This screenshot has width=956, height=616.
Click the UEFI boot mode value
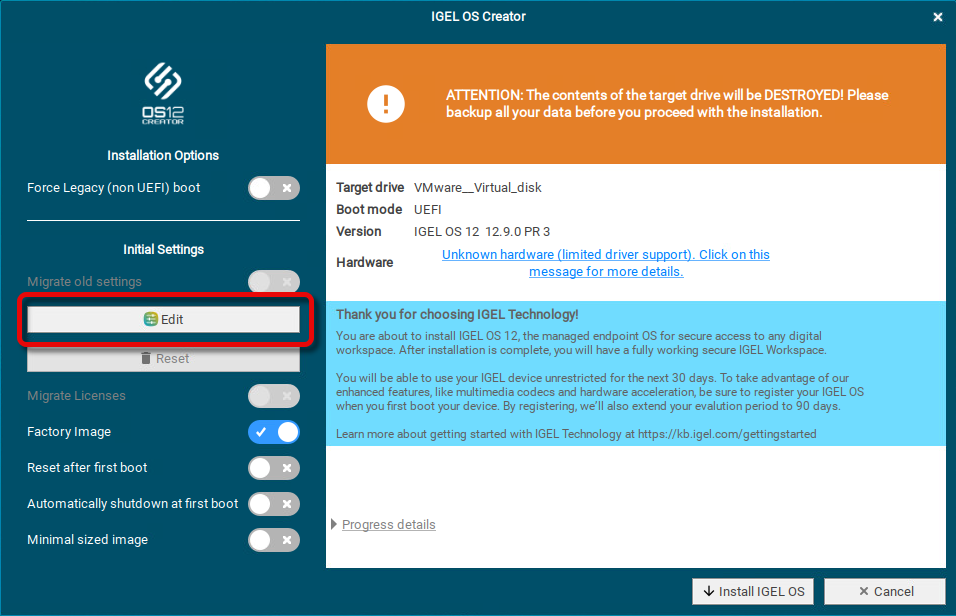pyautogui.click(x=427, y=210)
